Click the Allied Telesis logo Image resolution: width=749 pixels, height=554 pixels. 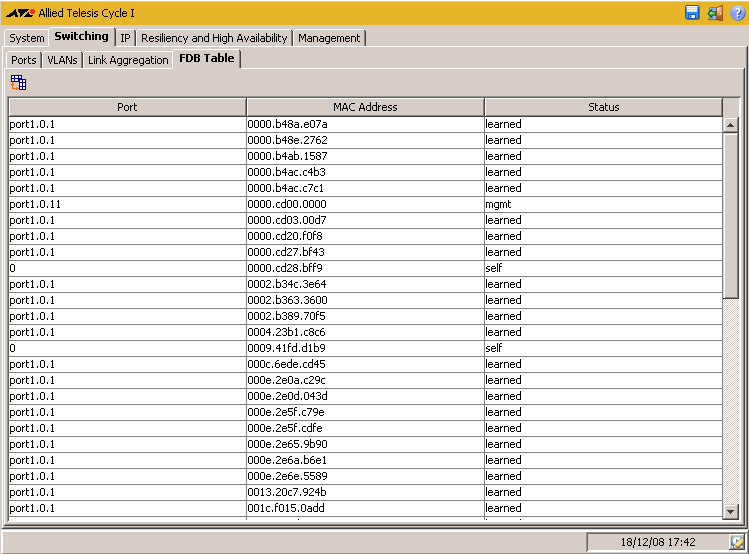click(x=20, y=14)
